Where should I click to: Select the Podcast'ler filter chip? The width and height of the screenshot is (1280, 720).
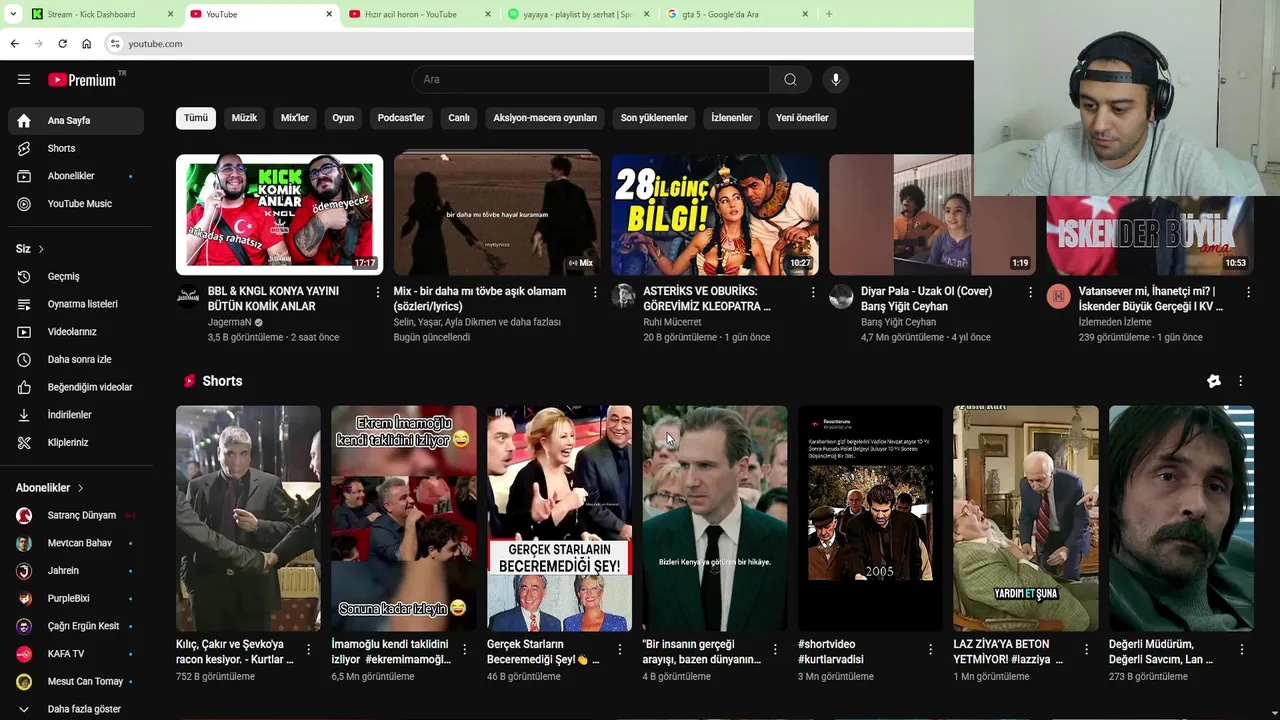pos(401,118)
